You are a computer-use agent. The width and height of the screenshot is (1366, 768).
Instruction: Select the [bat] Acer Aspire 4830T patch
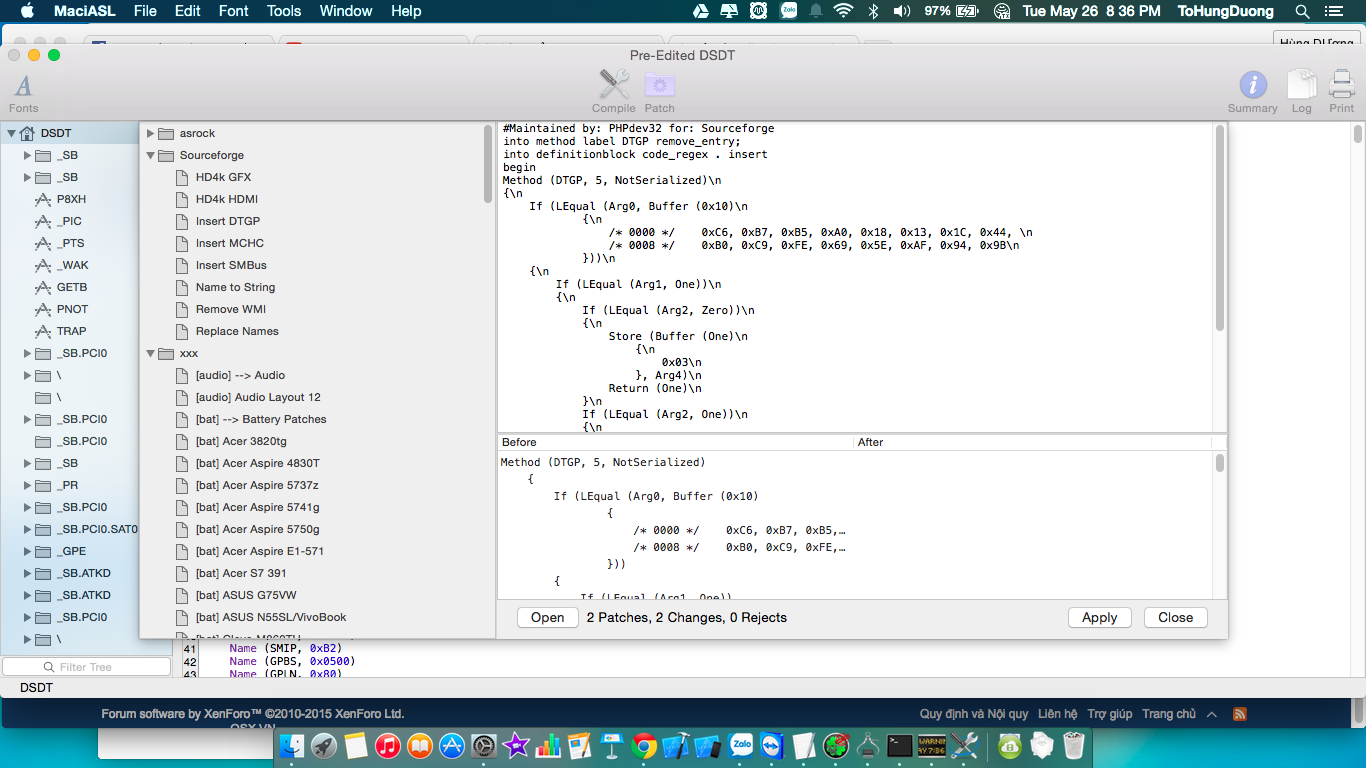257,463
